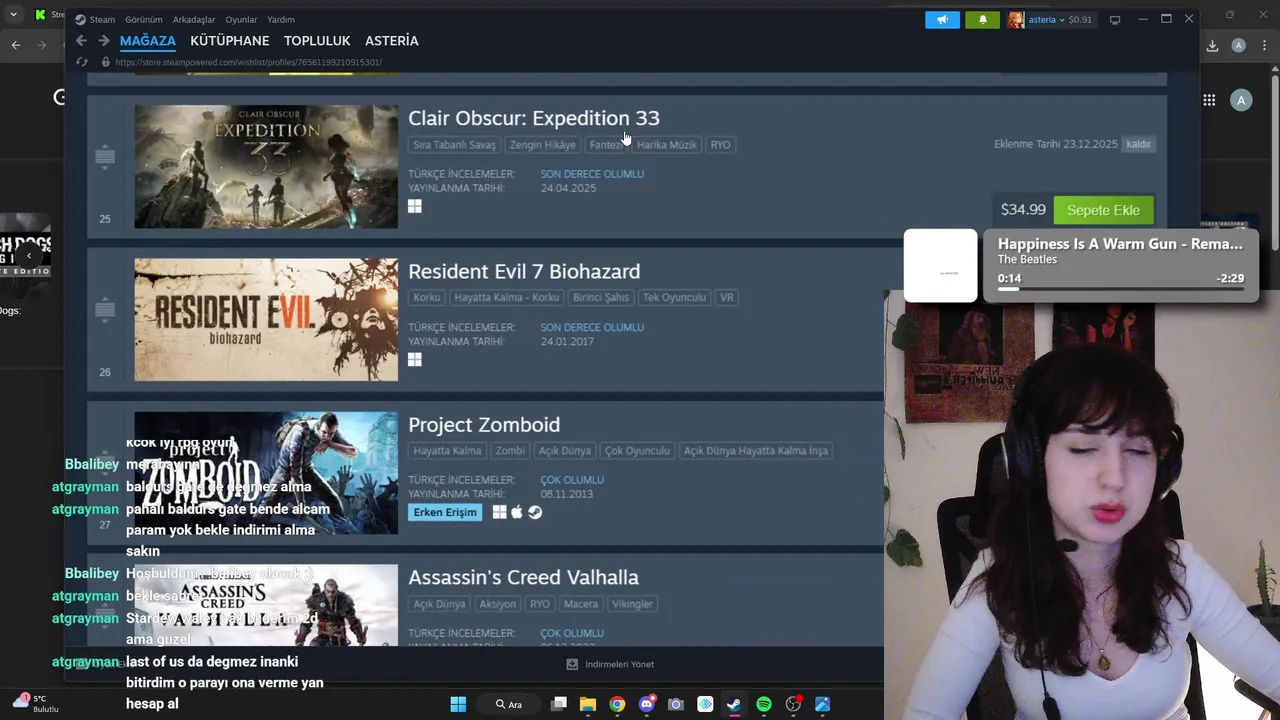Open the Clair Obscur: Expedition 33 cover image
This screenshot has width=1280, height=720.
coord(266,167)
